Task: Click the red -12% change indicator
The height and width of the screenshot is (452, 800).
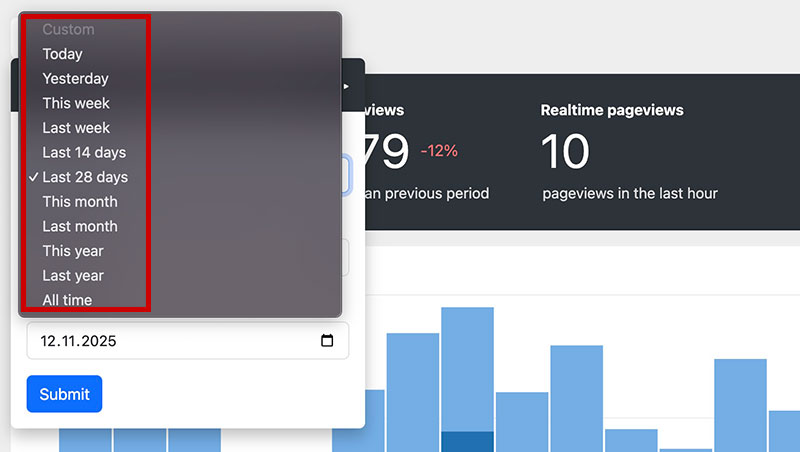Action: [439, 151]
